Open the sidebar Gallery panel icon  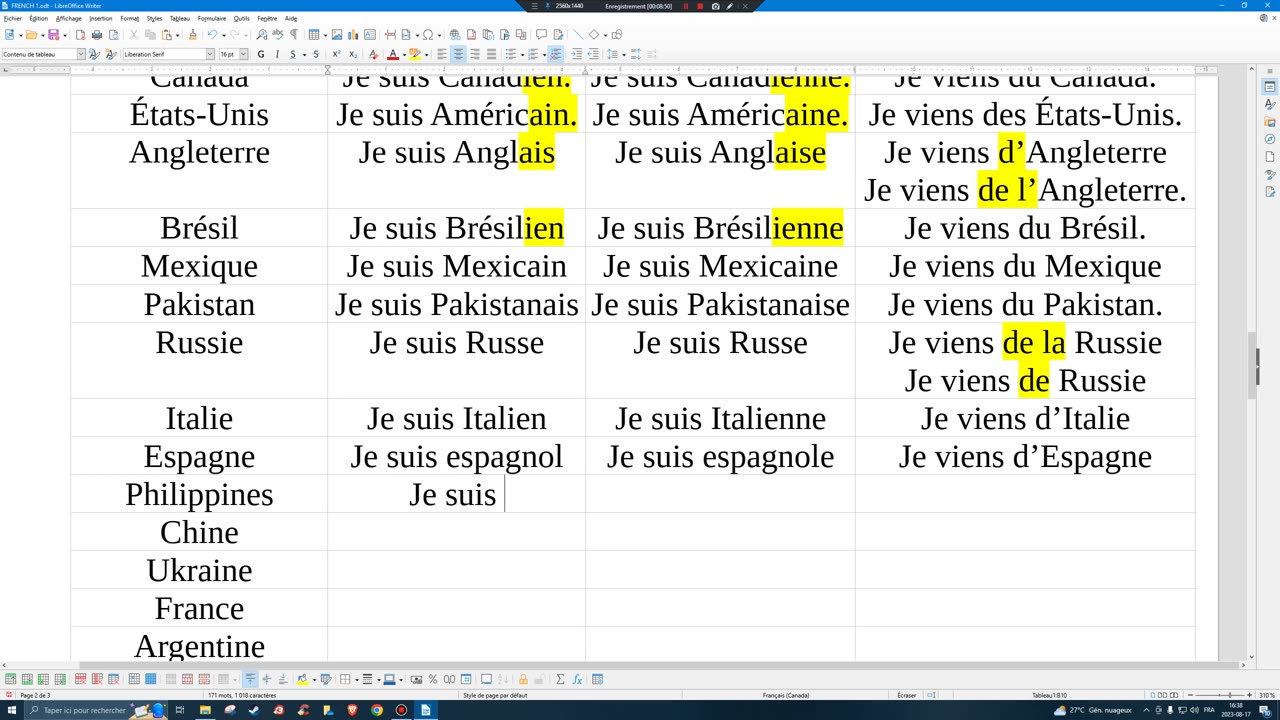(x=1270, y=122)
